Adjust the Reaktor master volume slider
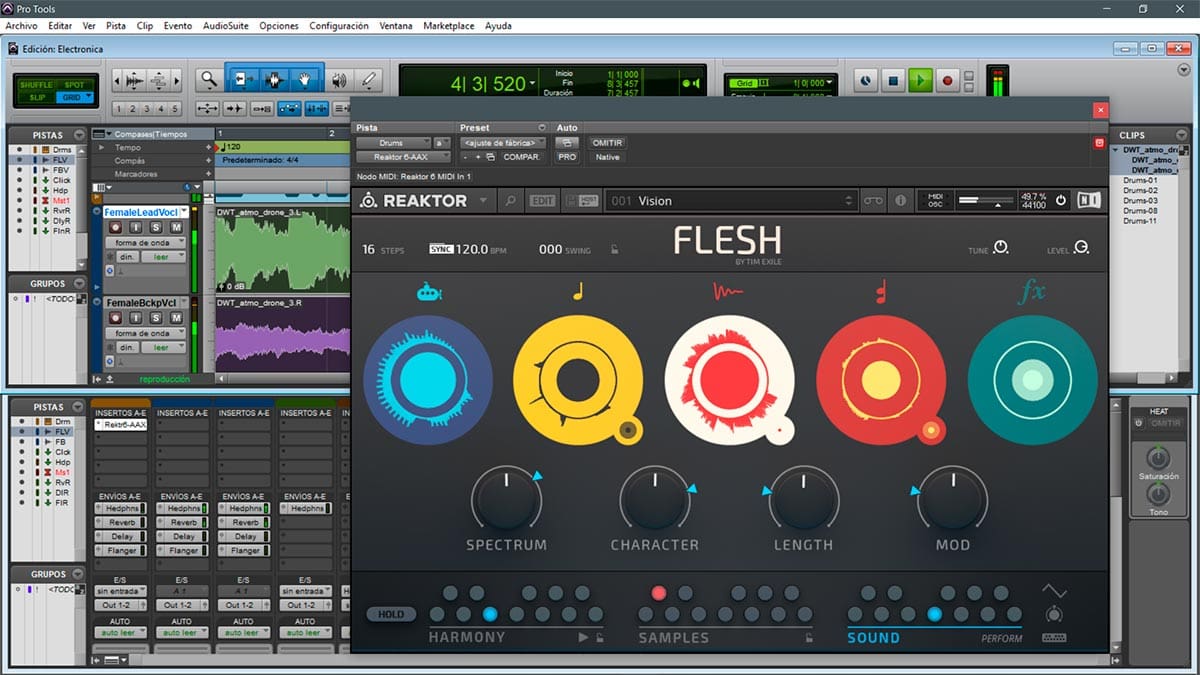Viewport: 1200px width, 675px height. coord(986,201)
